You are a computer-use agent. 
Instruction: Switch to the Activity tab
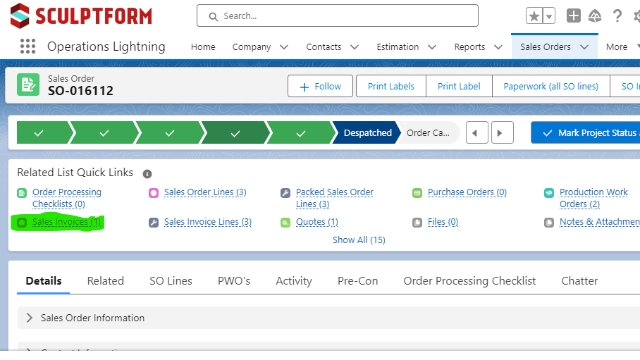[293, 281]
